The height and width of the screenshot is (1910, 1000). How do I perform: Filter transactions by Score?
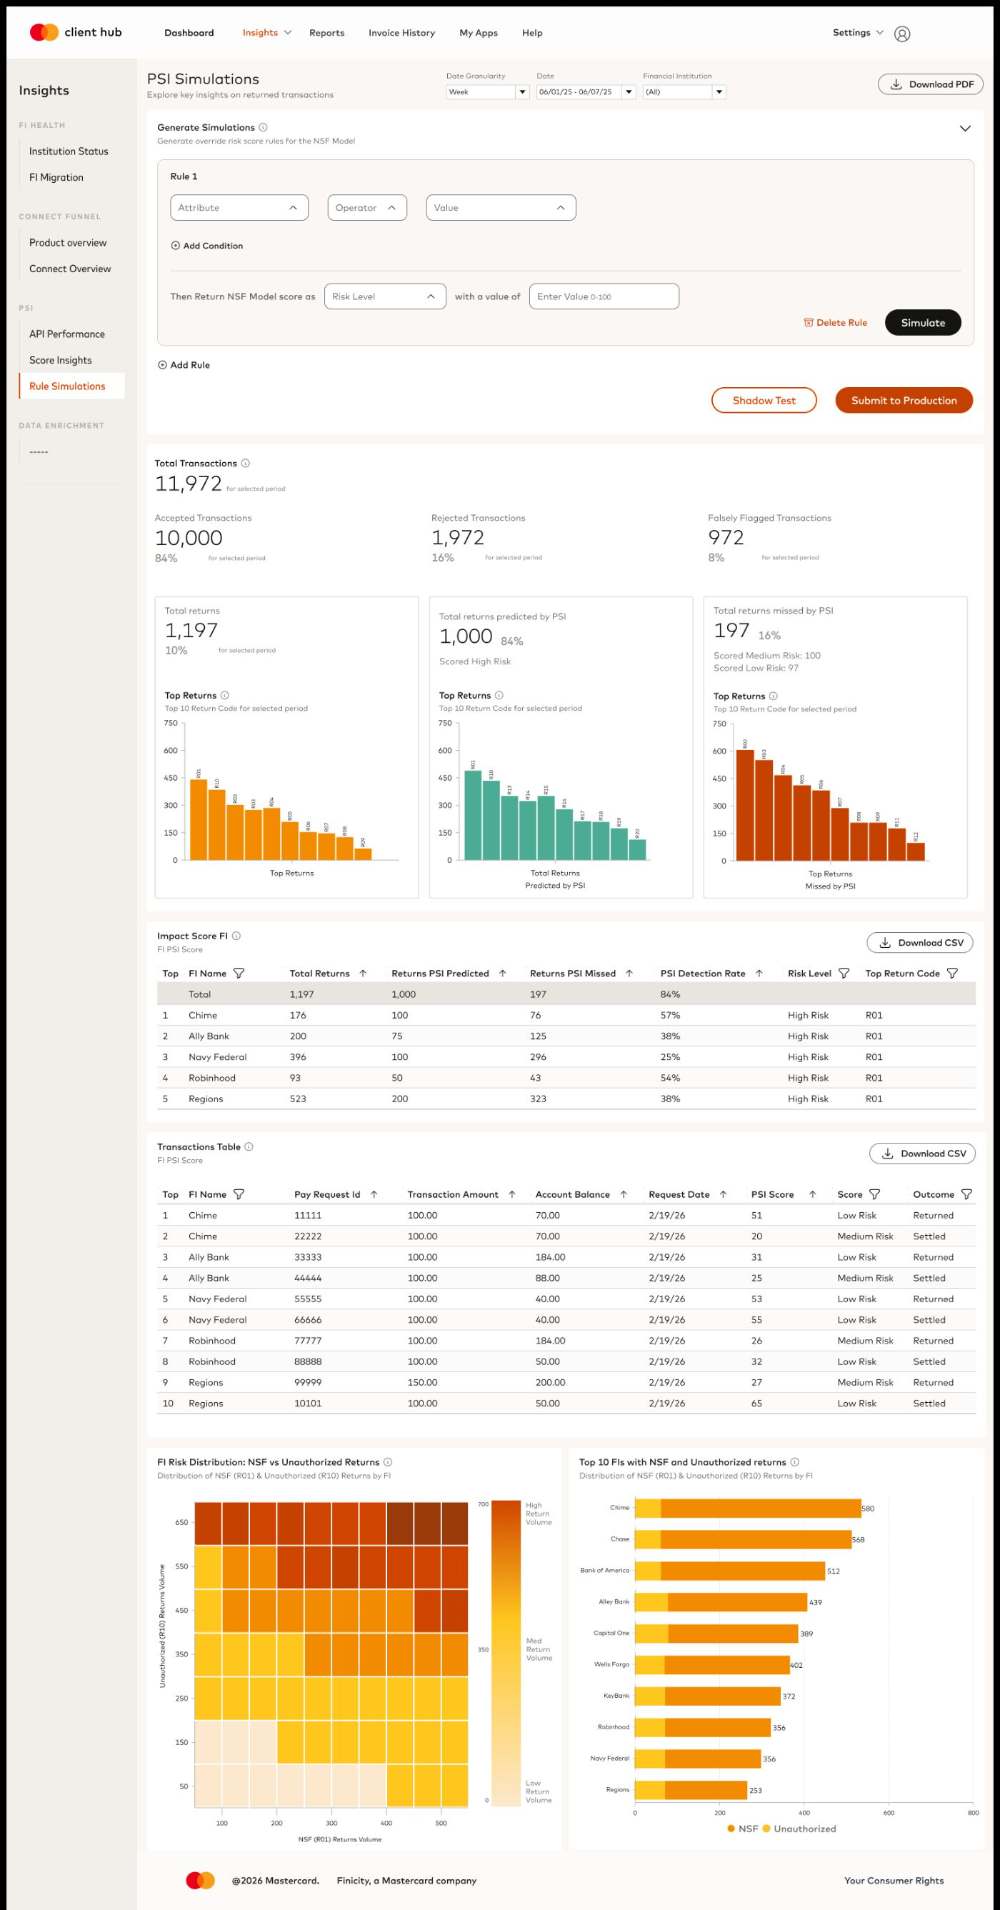point(875,1194)
